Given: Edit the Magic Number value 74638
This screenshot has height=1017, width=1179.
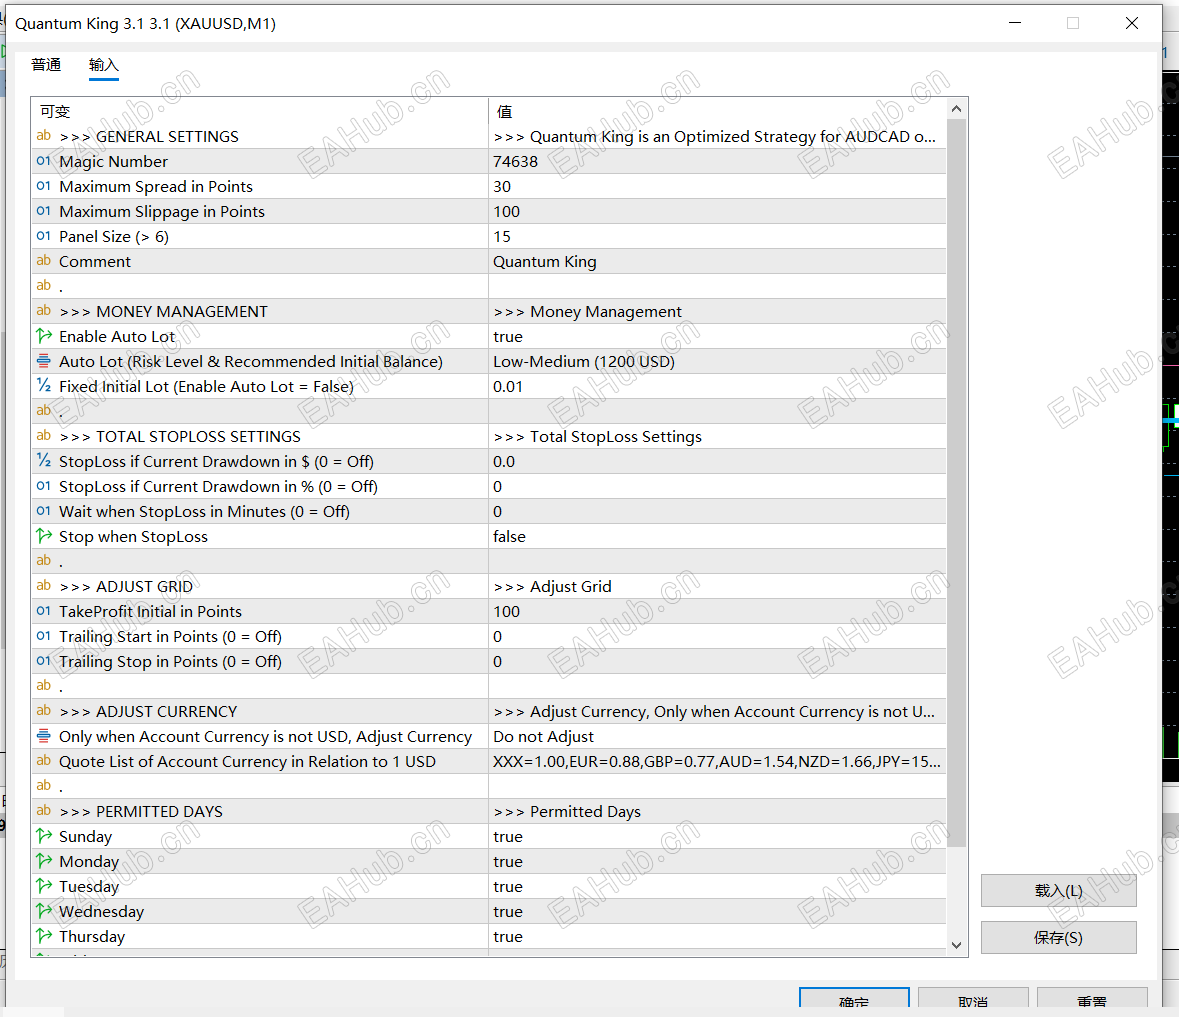Looking at the screenshot, I should tap(717, 161).
